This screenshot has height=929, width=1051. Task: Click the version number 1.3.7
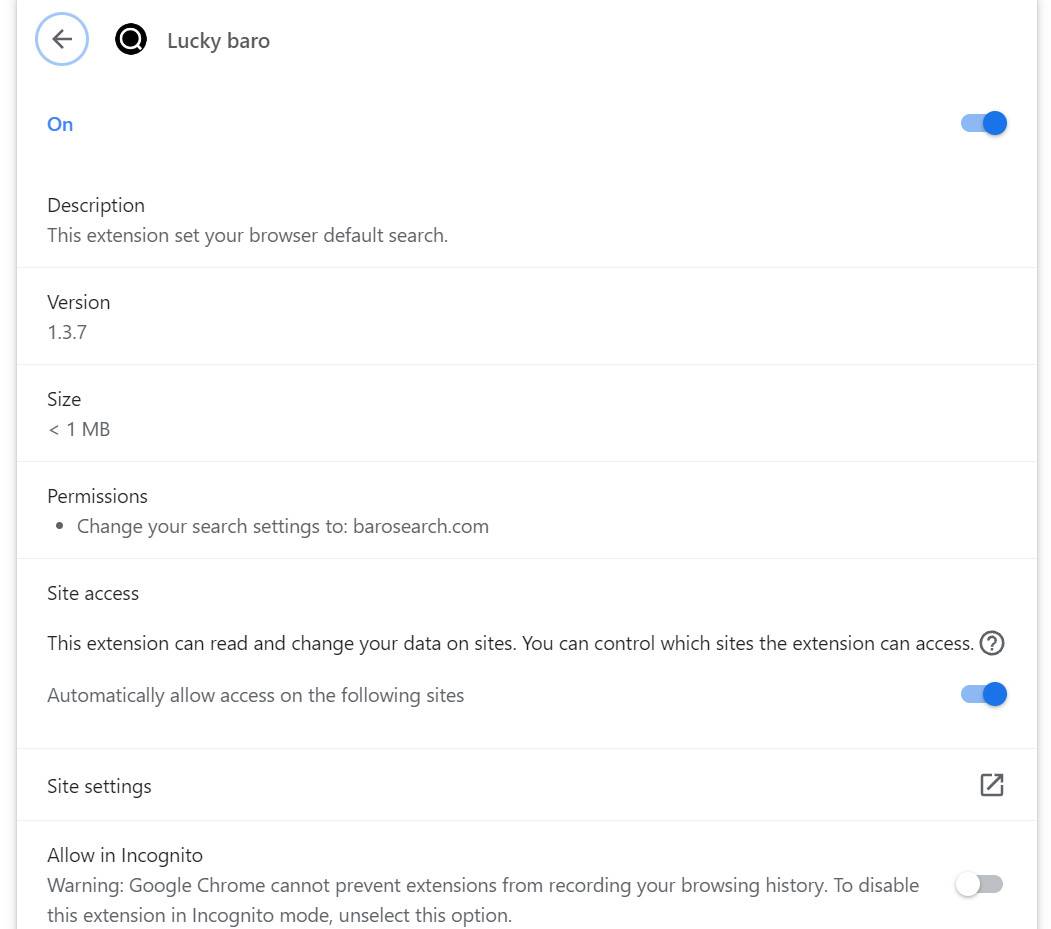click(67, 332)
